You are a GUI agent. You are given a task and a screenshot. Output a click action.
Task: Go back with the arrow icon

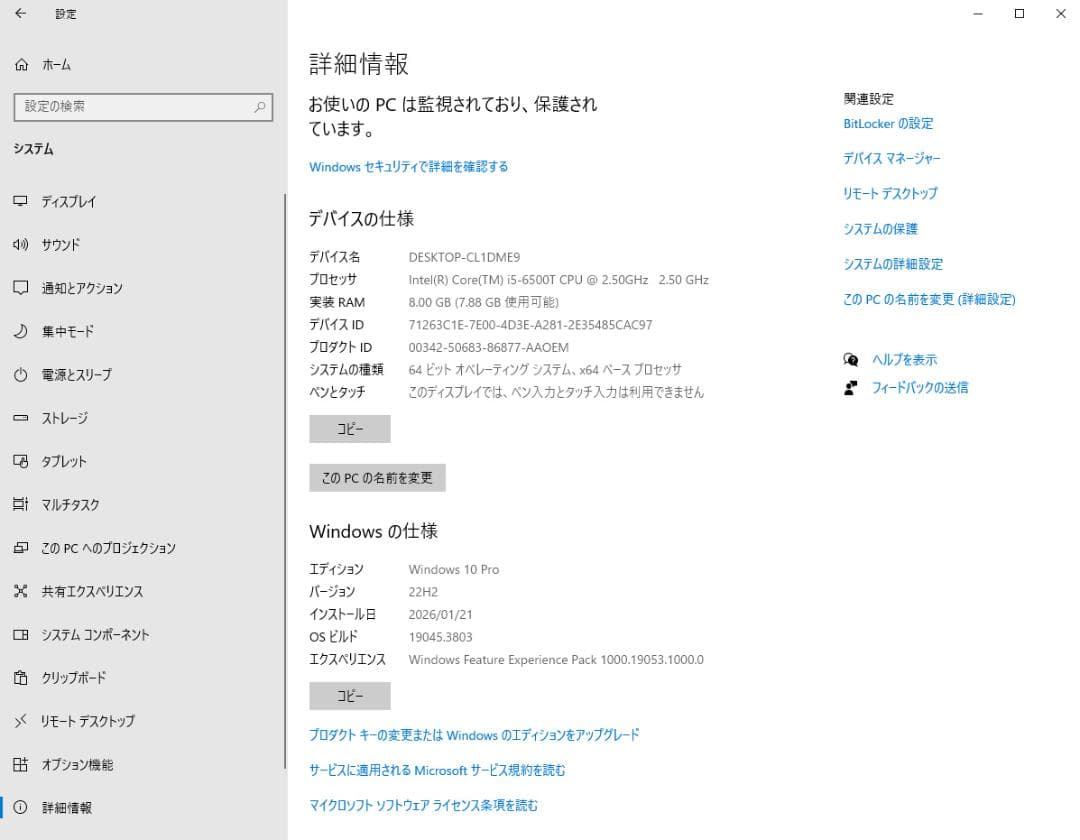click(21, 13)
